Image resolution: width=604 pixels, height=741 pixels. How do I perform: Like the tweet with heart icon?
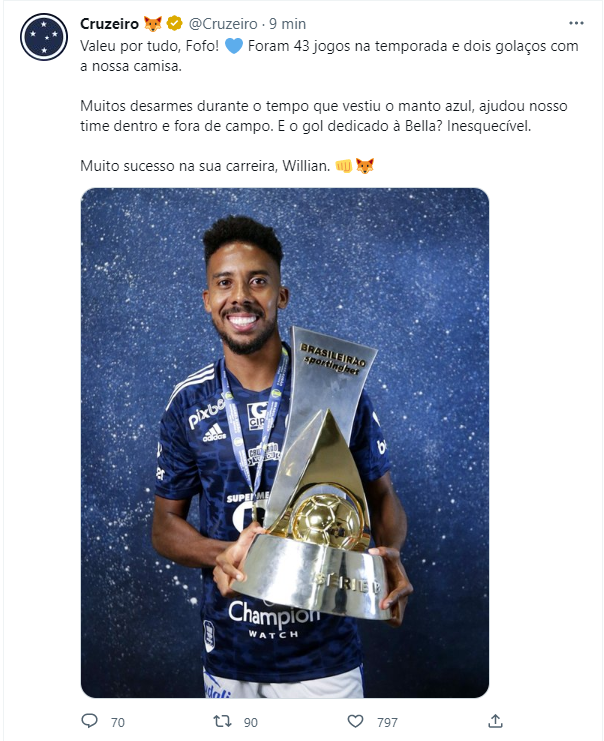(355, 721)
